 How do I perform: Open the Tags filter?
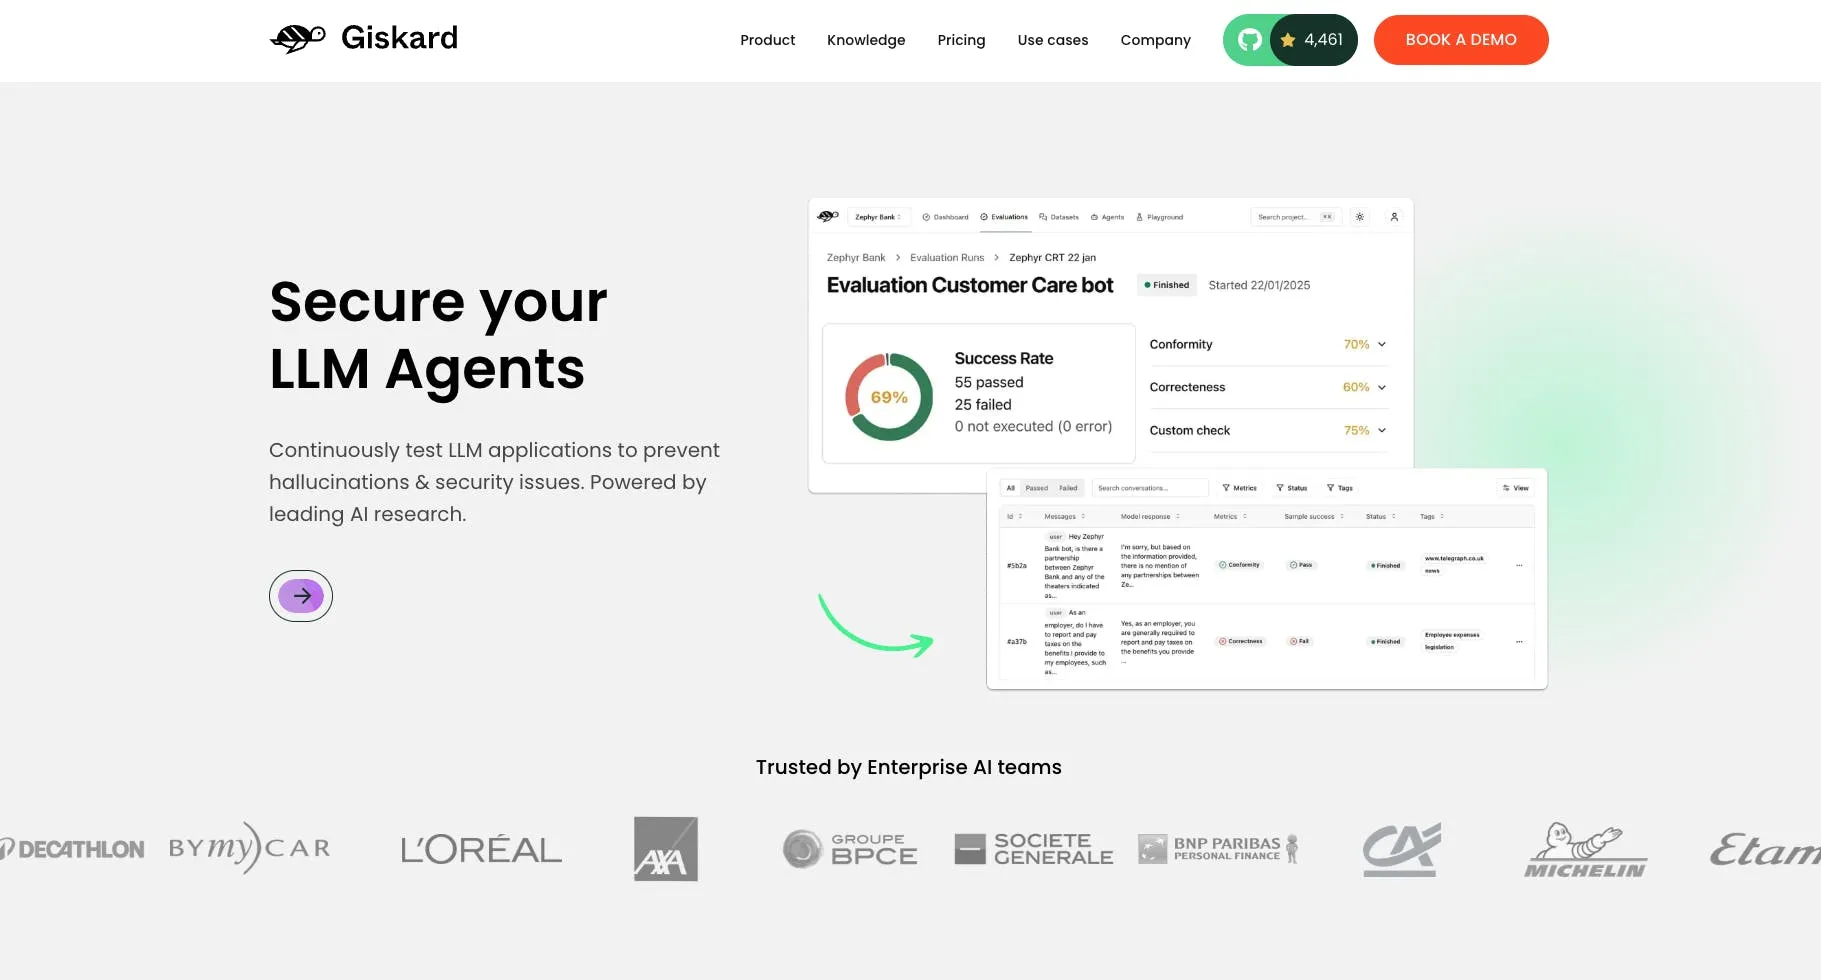tap(1339, 488)
